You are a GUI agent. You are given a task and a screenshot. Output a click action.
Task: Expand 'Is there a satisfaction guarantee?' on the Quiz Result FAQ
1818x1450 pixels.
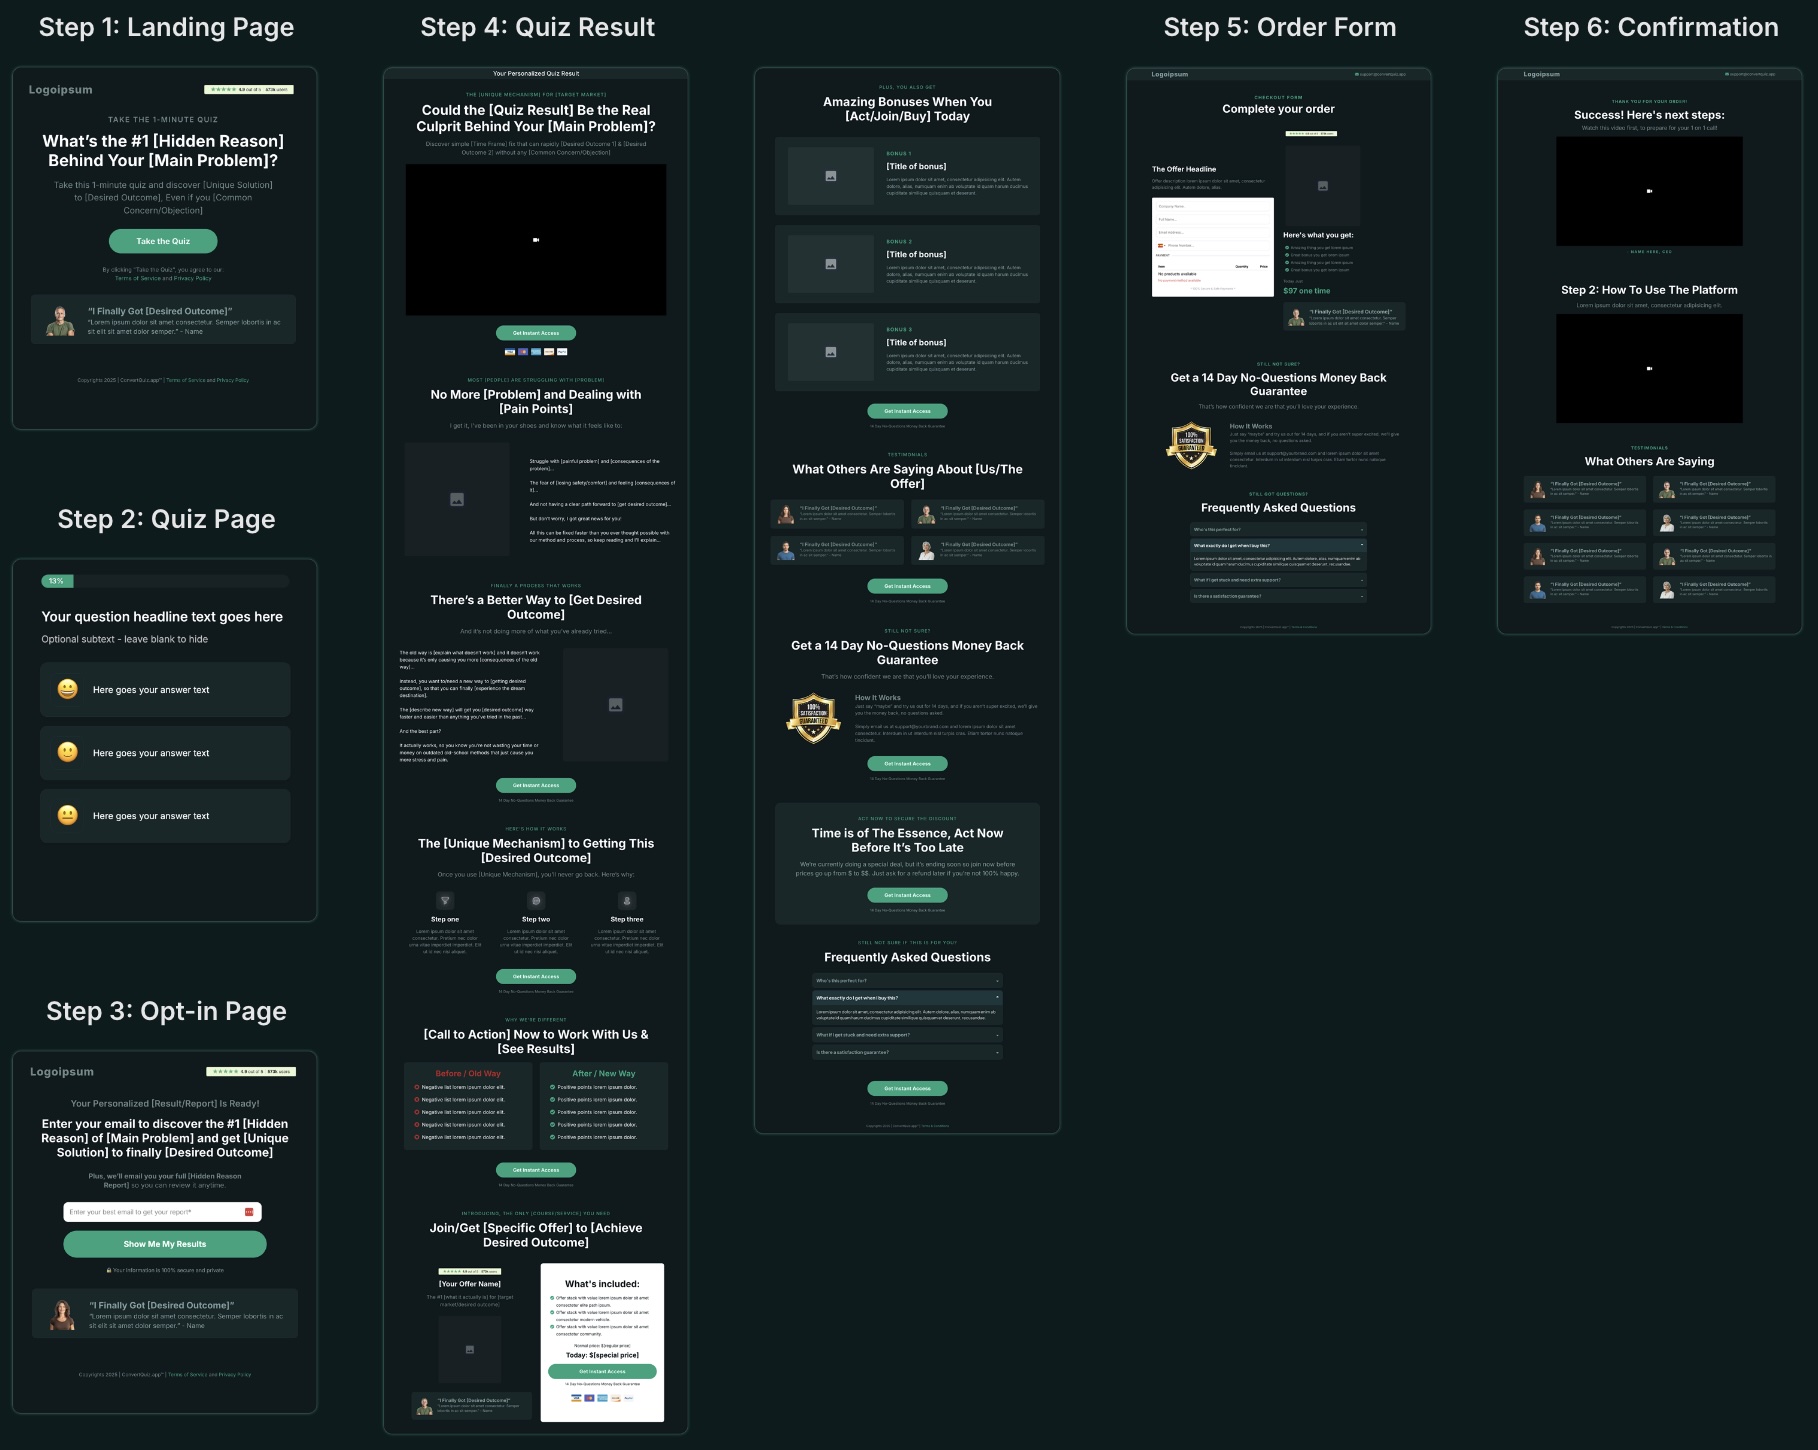907,1053
